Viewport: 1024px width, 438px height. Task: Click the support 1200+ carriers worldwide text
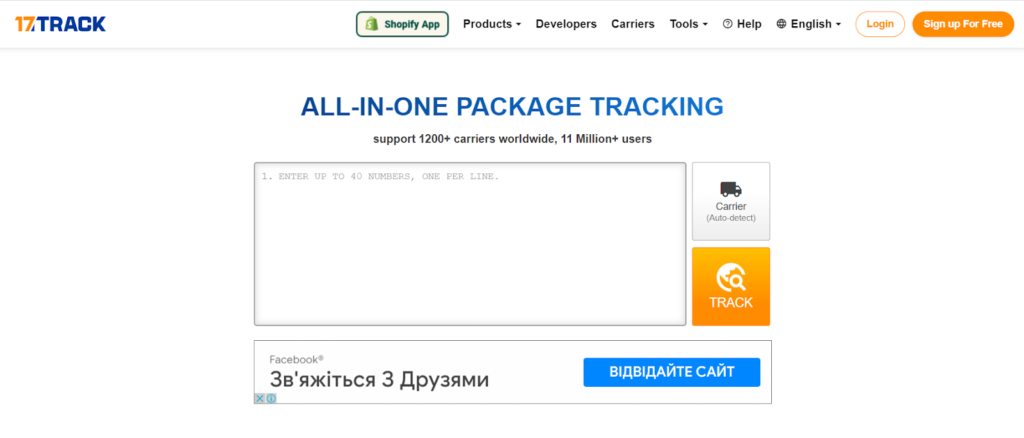pyautogui.click(x=512, y=139)
